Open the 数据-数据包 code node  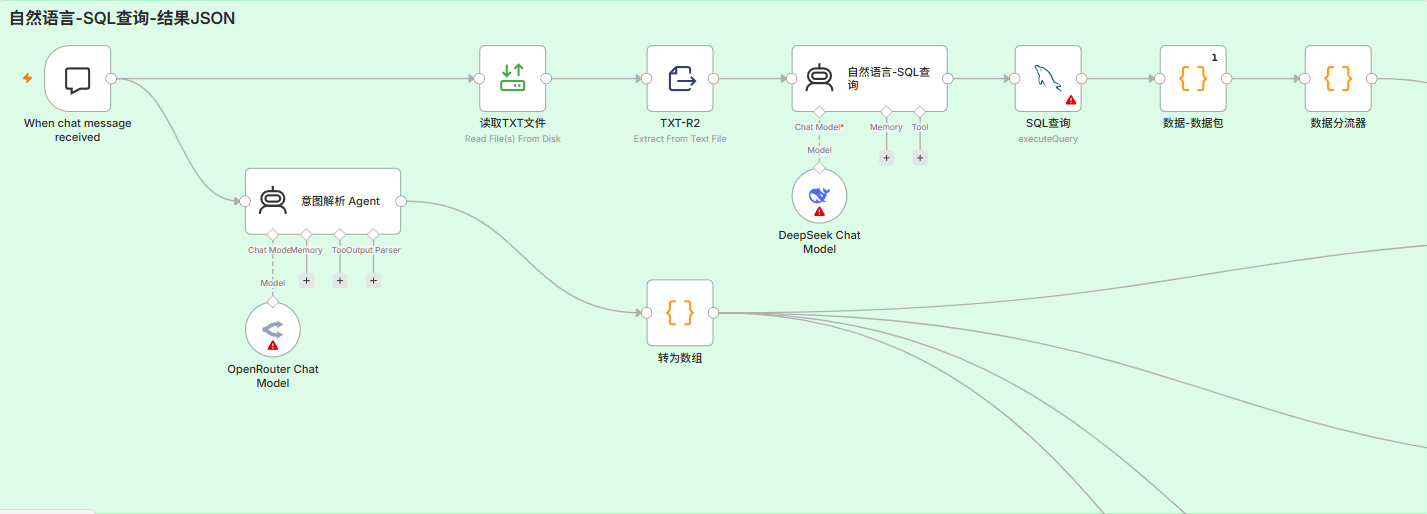coord(1194,79)
